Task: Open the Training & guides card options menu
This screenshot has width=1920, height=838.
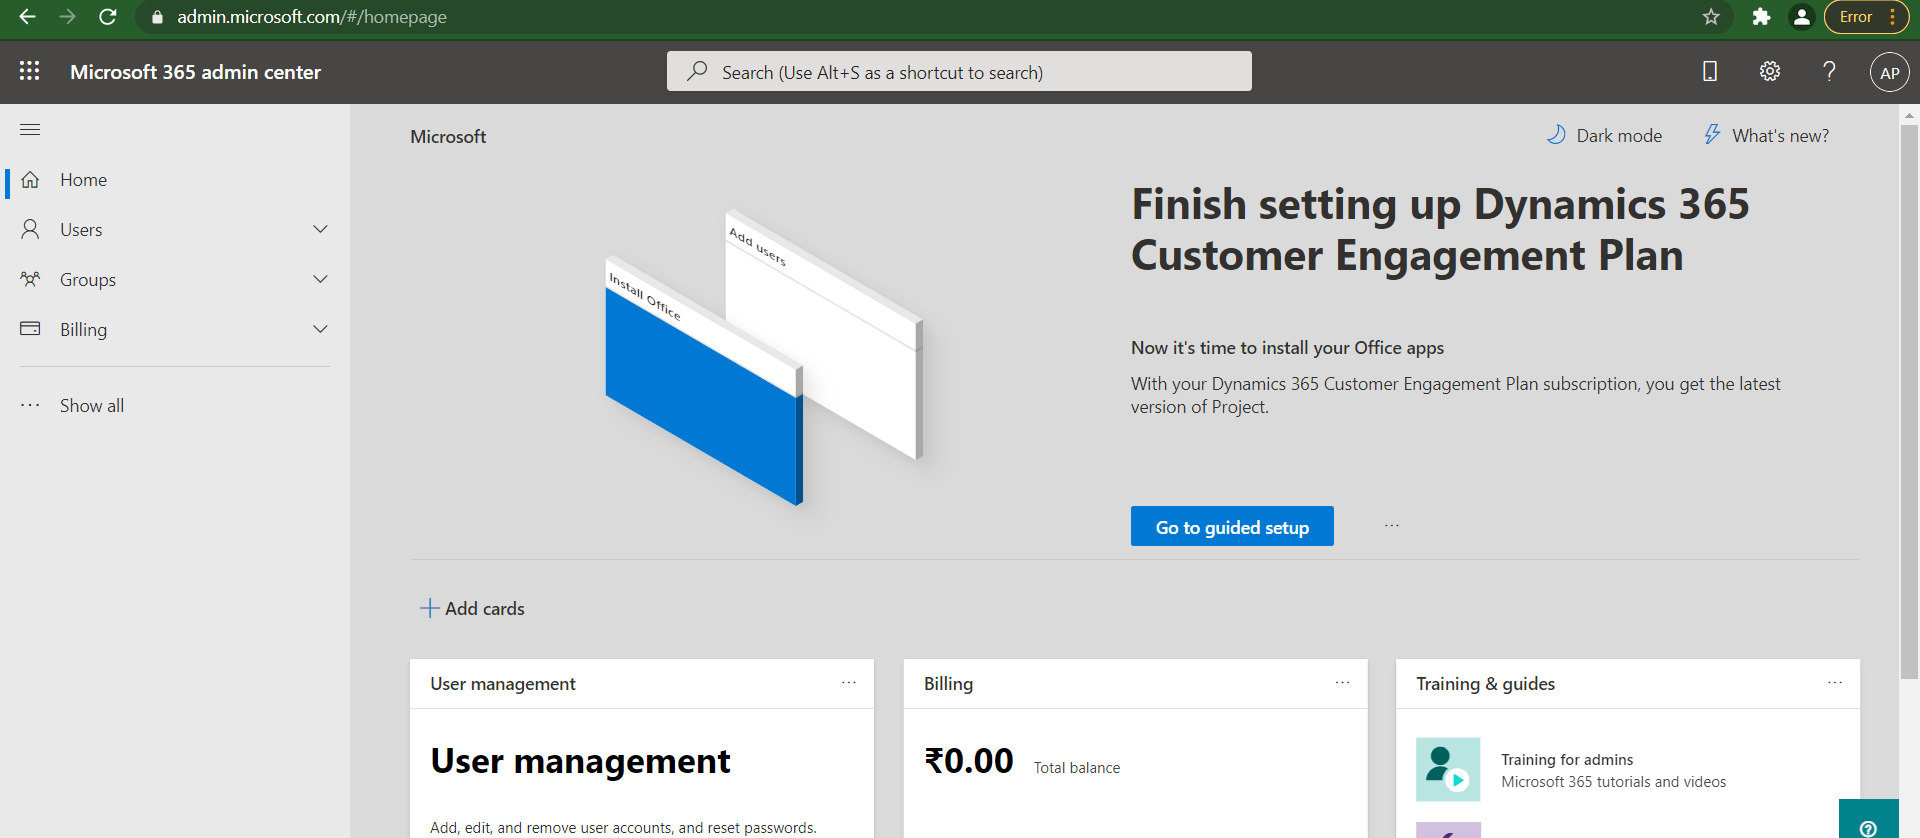Action: (1835, 683)
